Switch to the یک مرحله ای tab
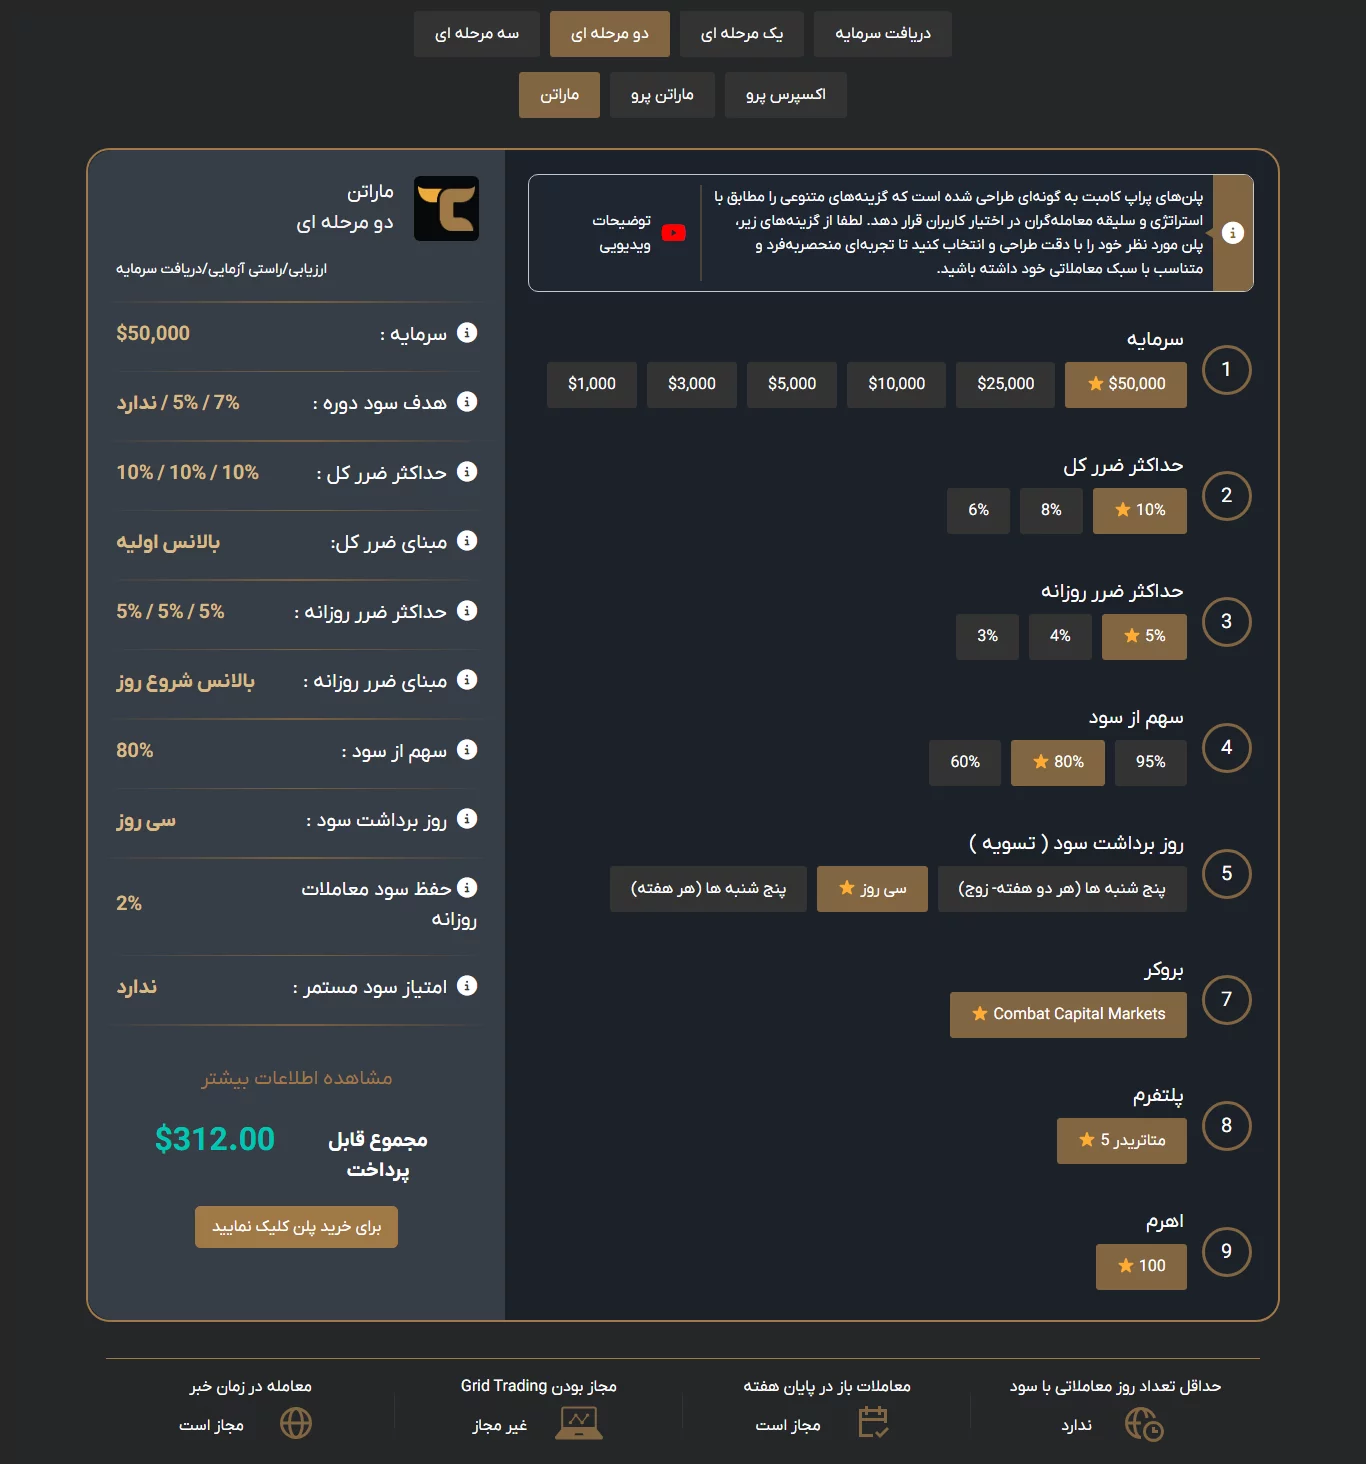1366x1464 pixels. coord(742,34)
